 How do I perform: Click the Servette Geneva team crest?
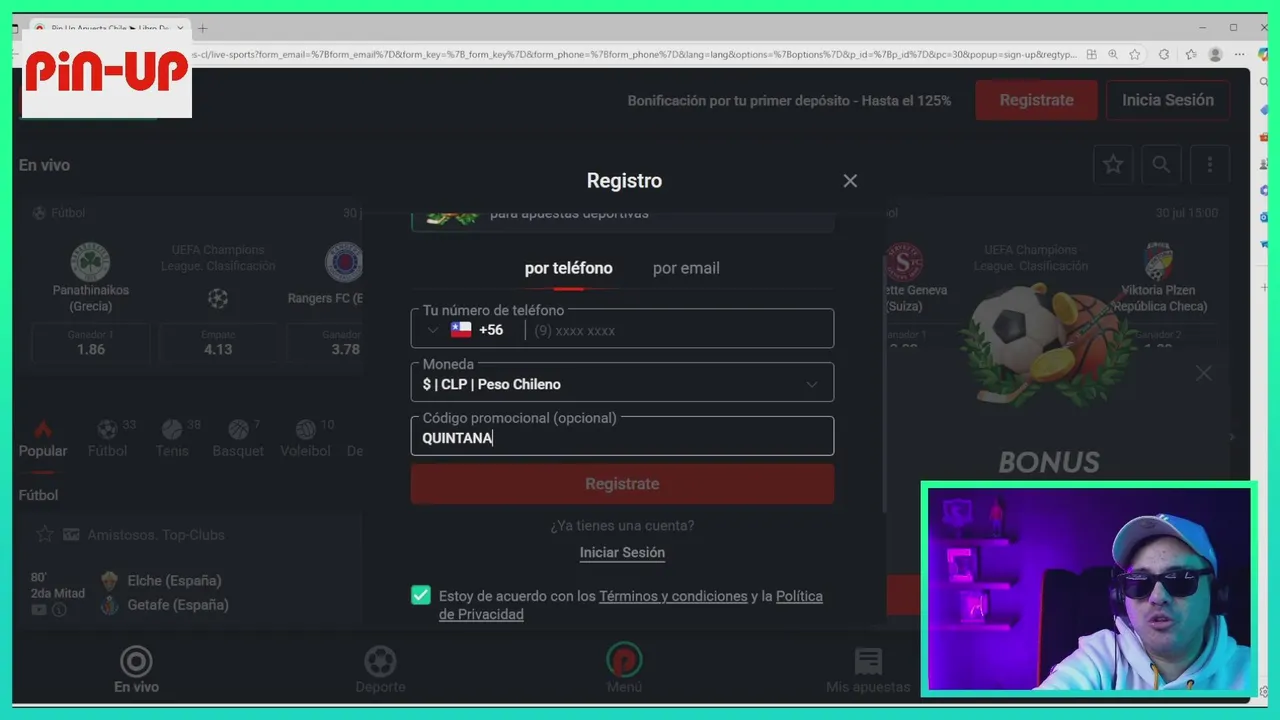(x=904, y=262)
